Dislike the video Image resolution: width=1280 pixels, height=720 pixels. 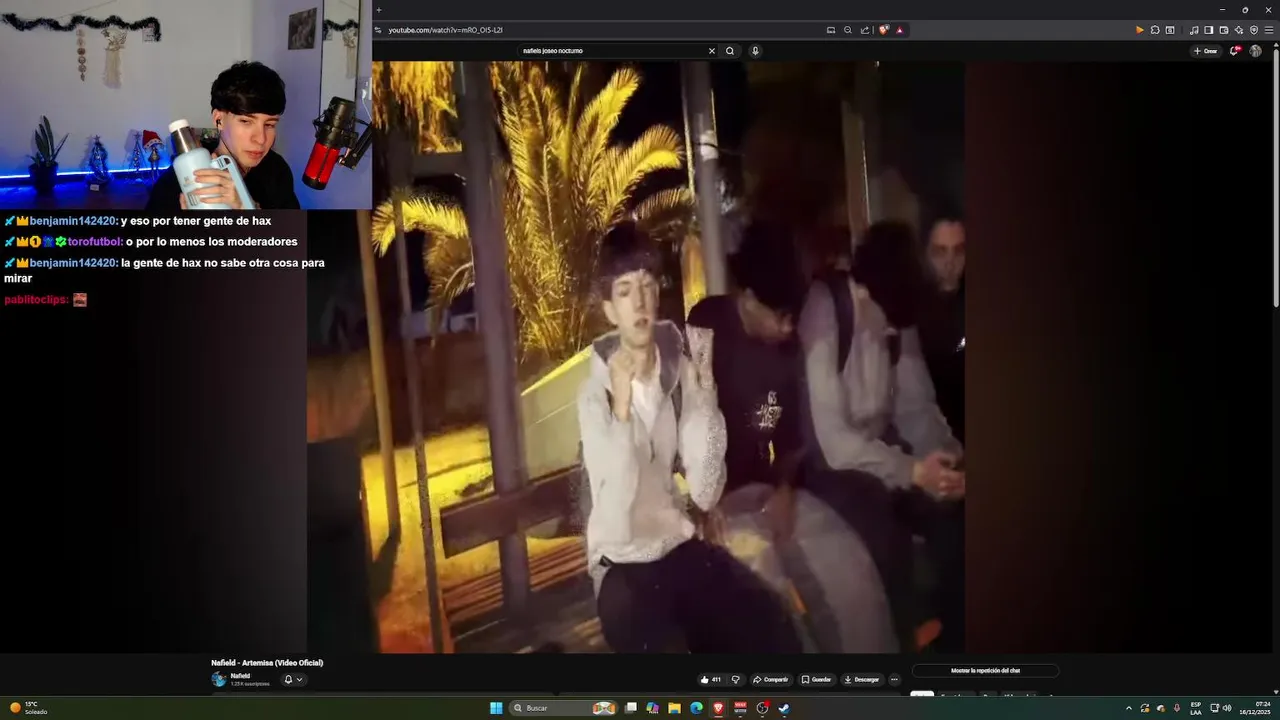(735, 679)
